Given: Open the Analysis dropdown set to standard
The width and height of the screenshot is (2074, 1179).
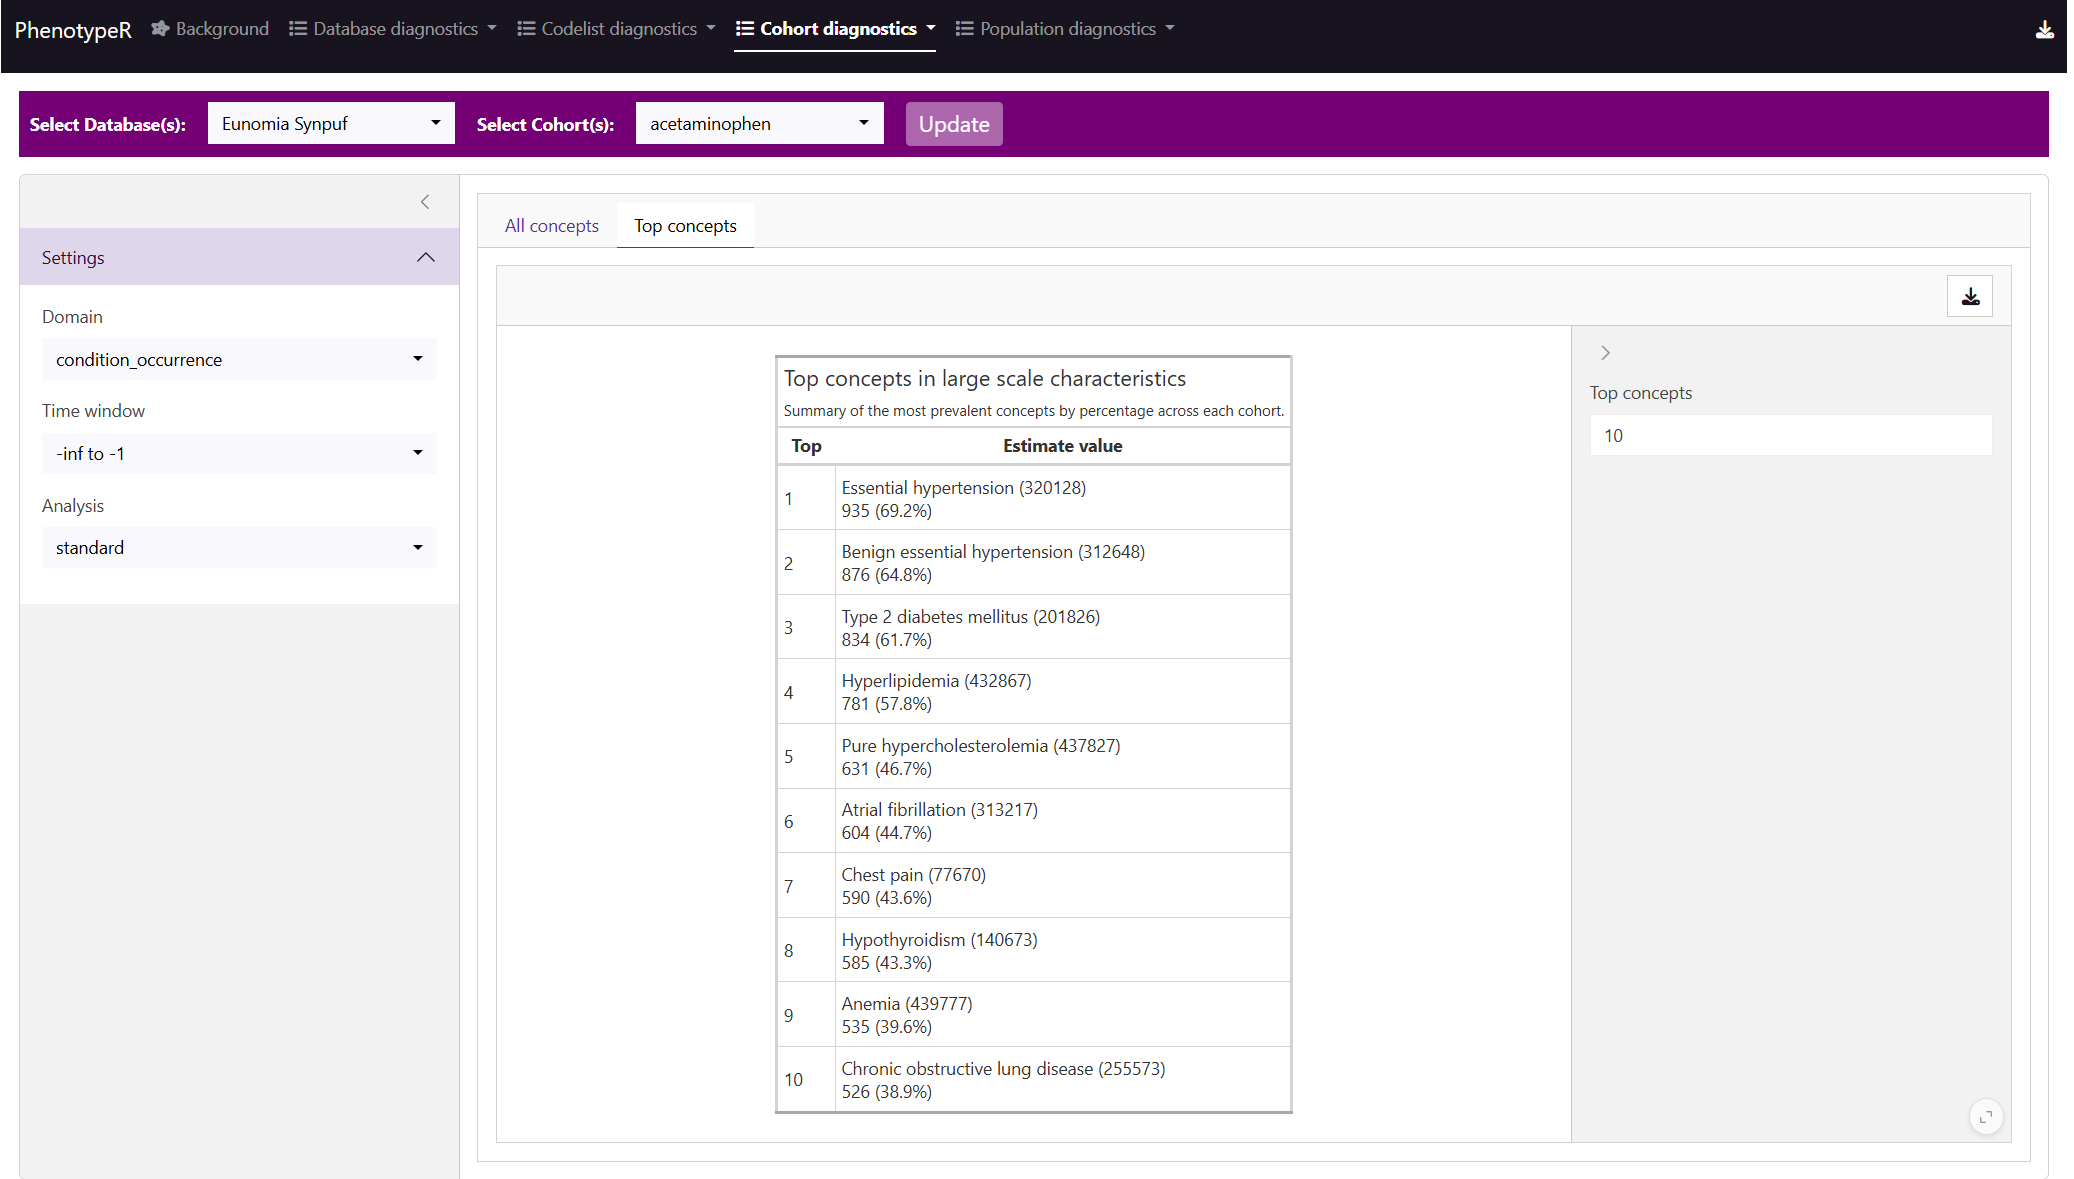Looking at the screenshot, I should [x=239, y=548].
